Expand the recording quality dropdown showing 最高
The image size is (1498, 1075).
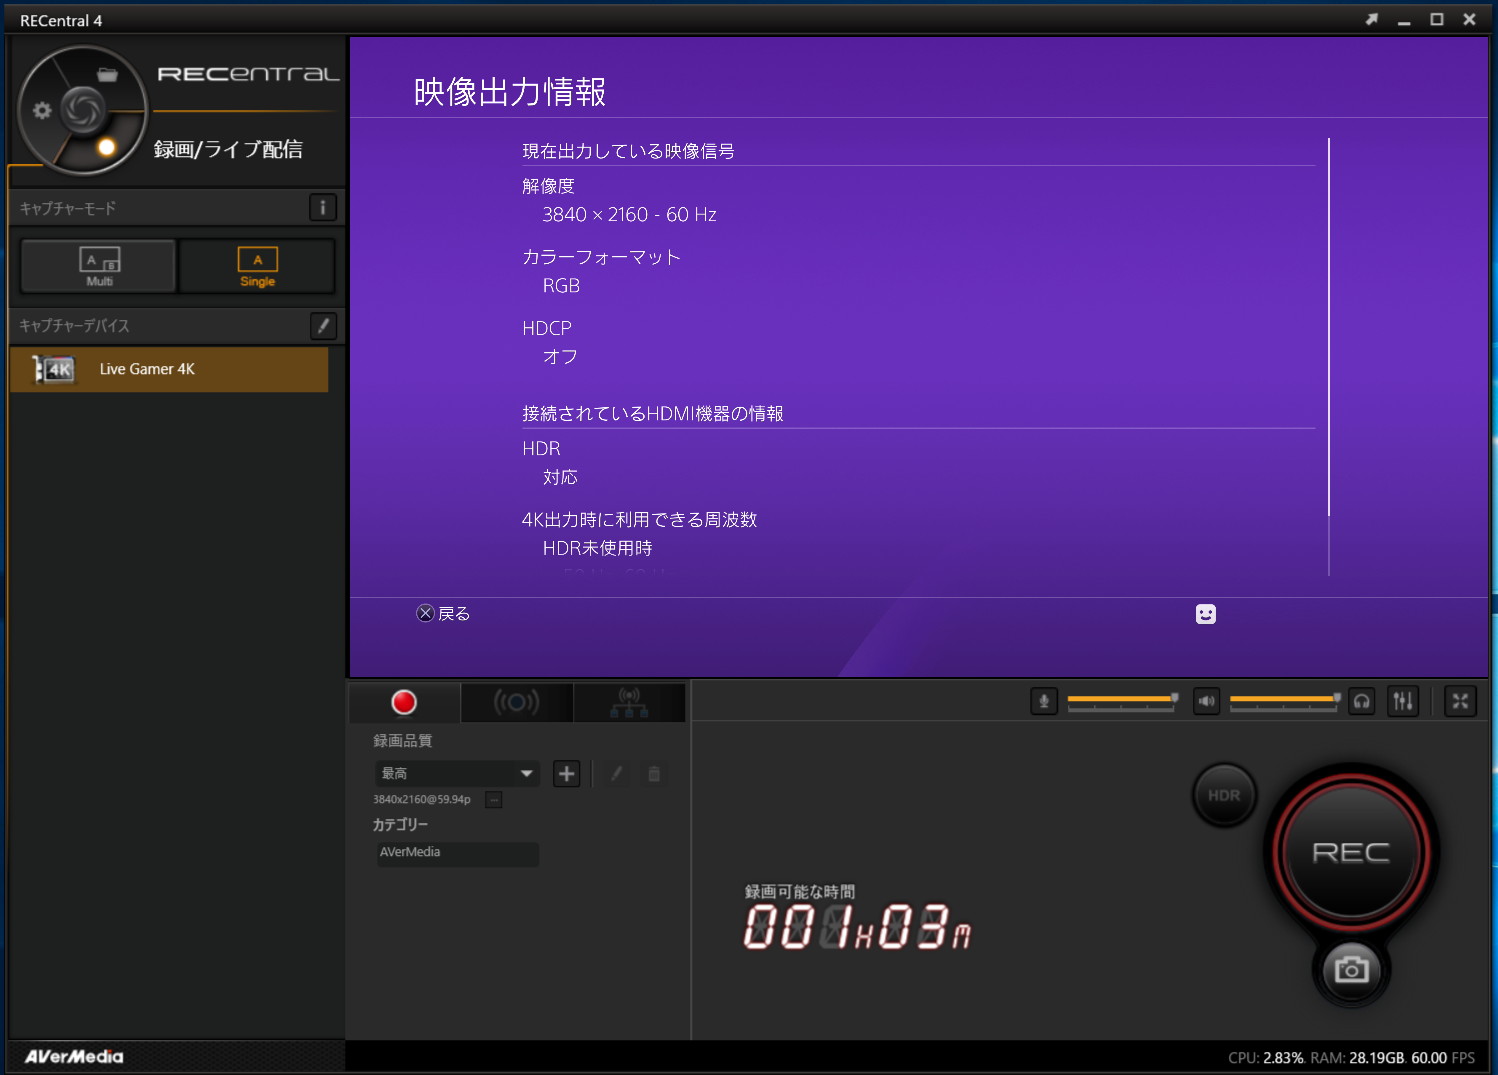[x=457, y=773]
